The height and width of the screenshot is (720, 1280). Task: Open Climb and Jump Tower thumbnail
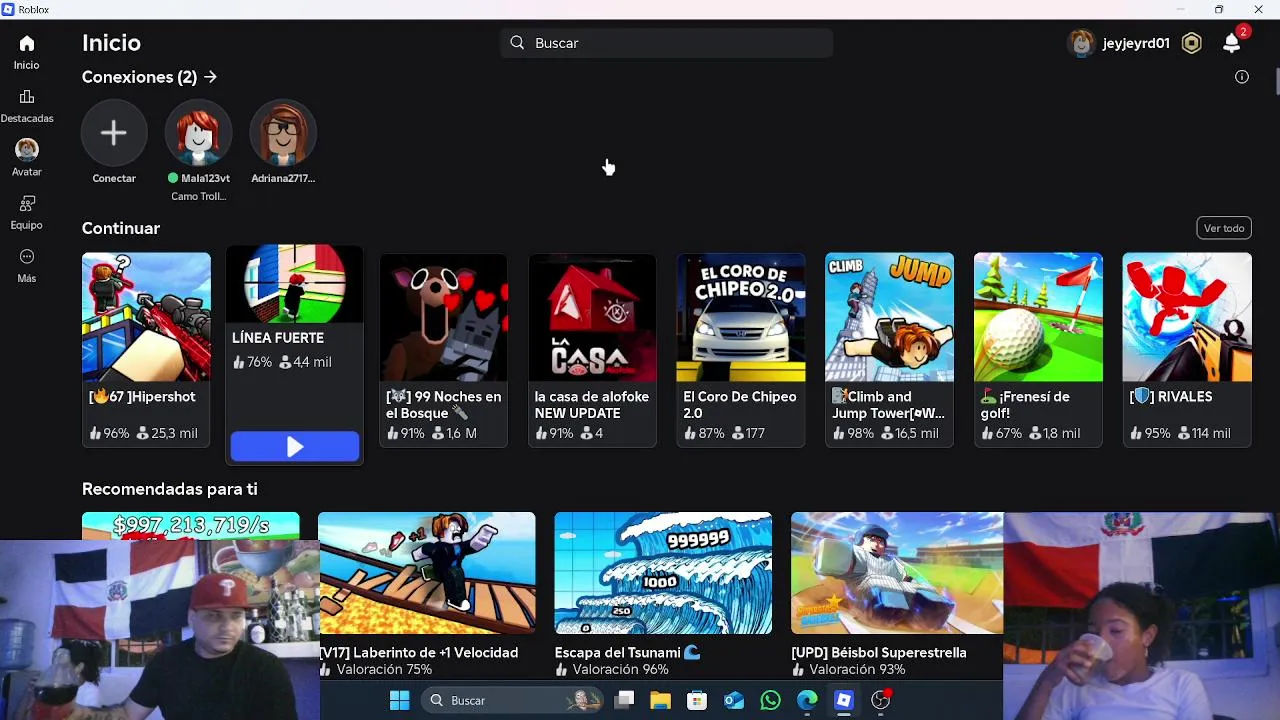[889, 317]
